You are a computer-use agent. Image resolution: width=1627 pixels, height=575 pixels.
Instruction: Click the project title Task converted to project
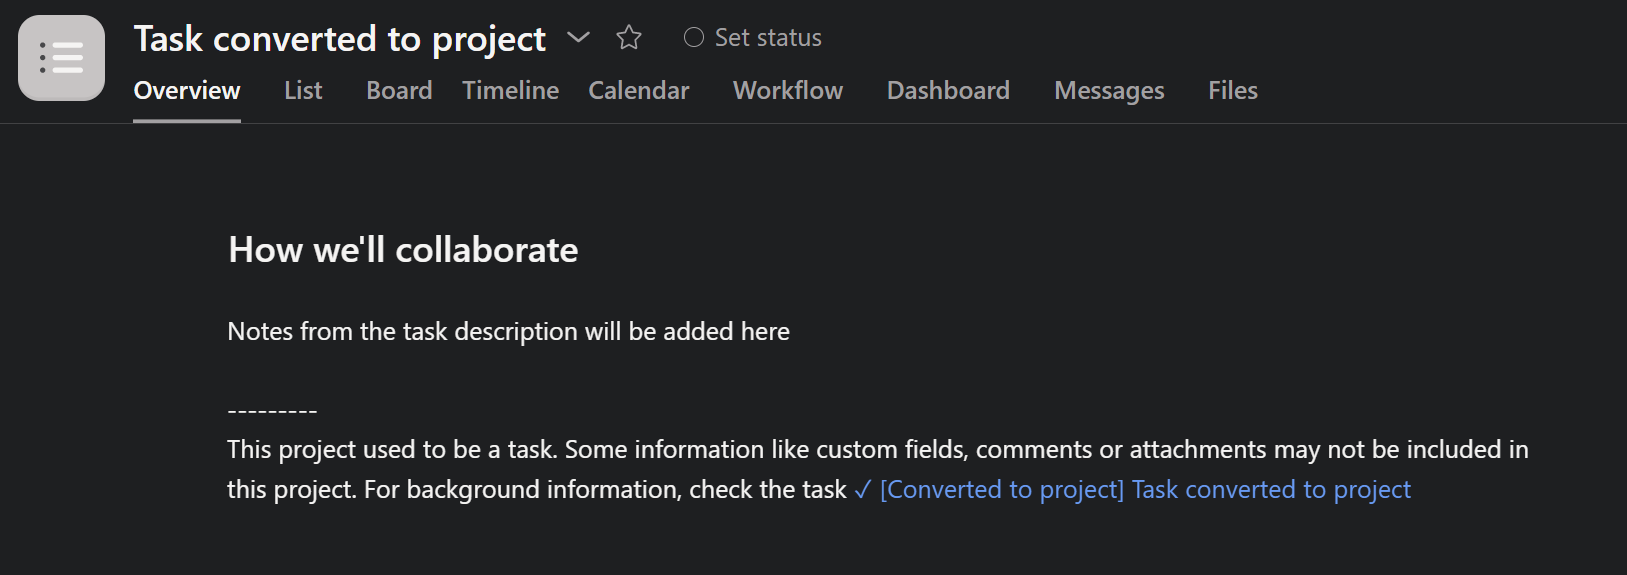pos(340,39)
